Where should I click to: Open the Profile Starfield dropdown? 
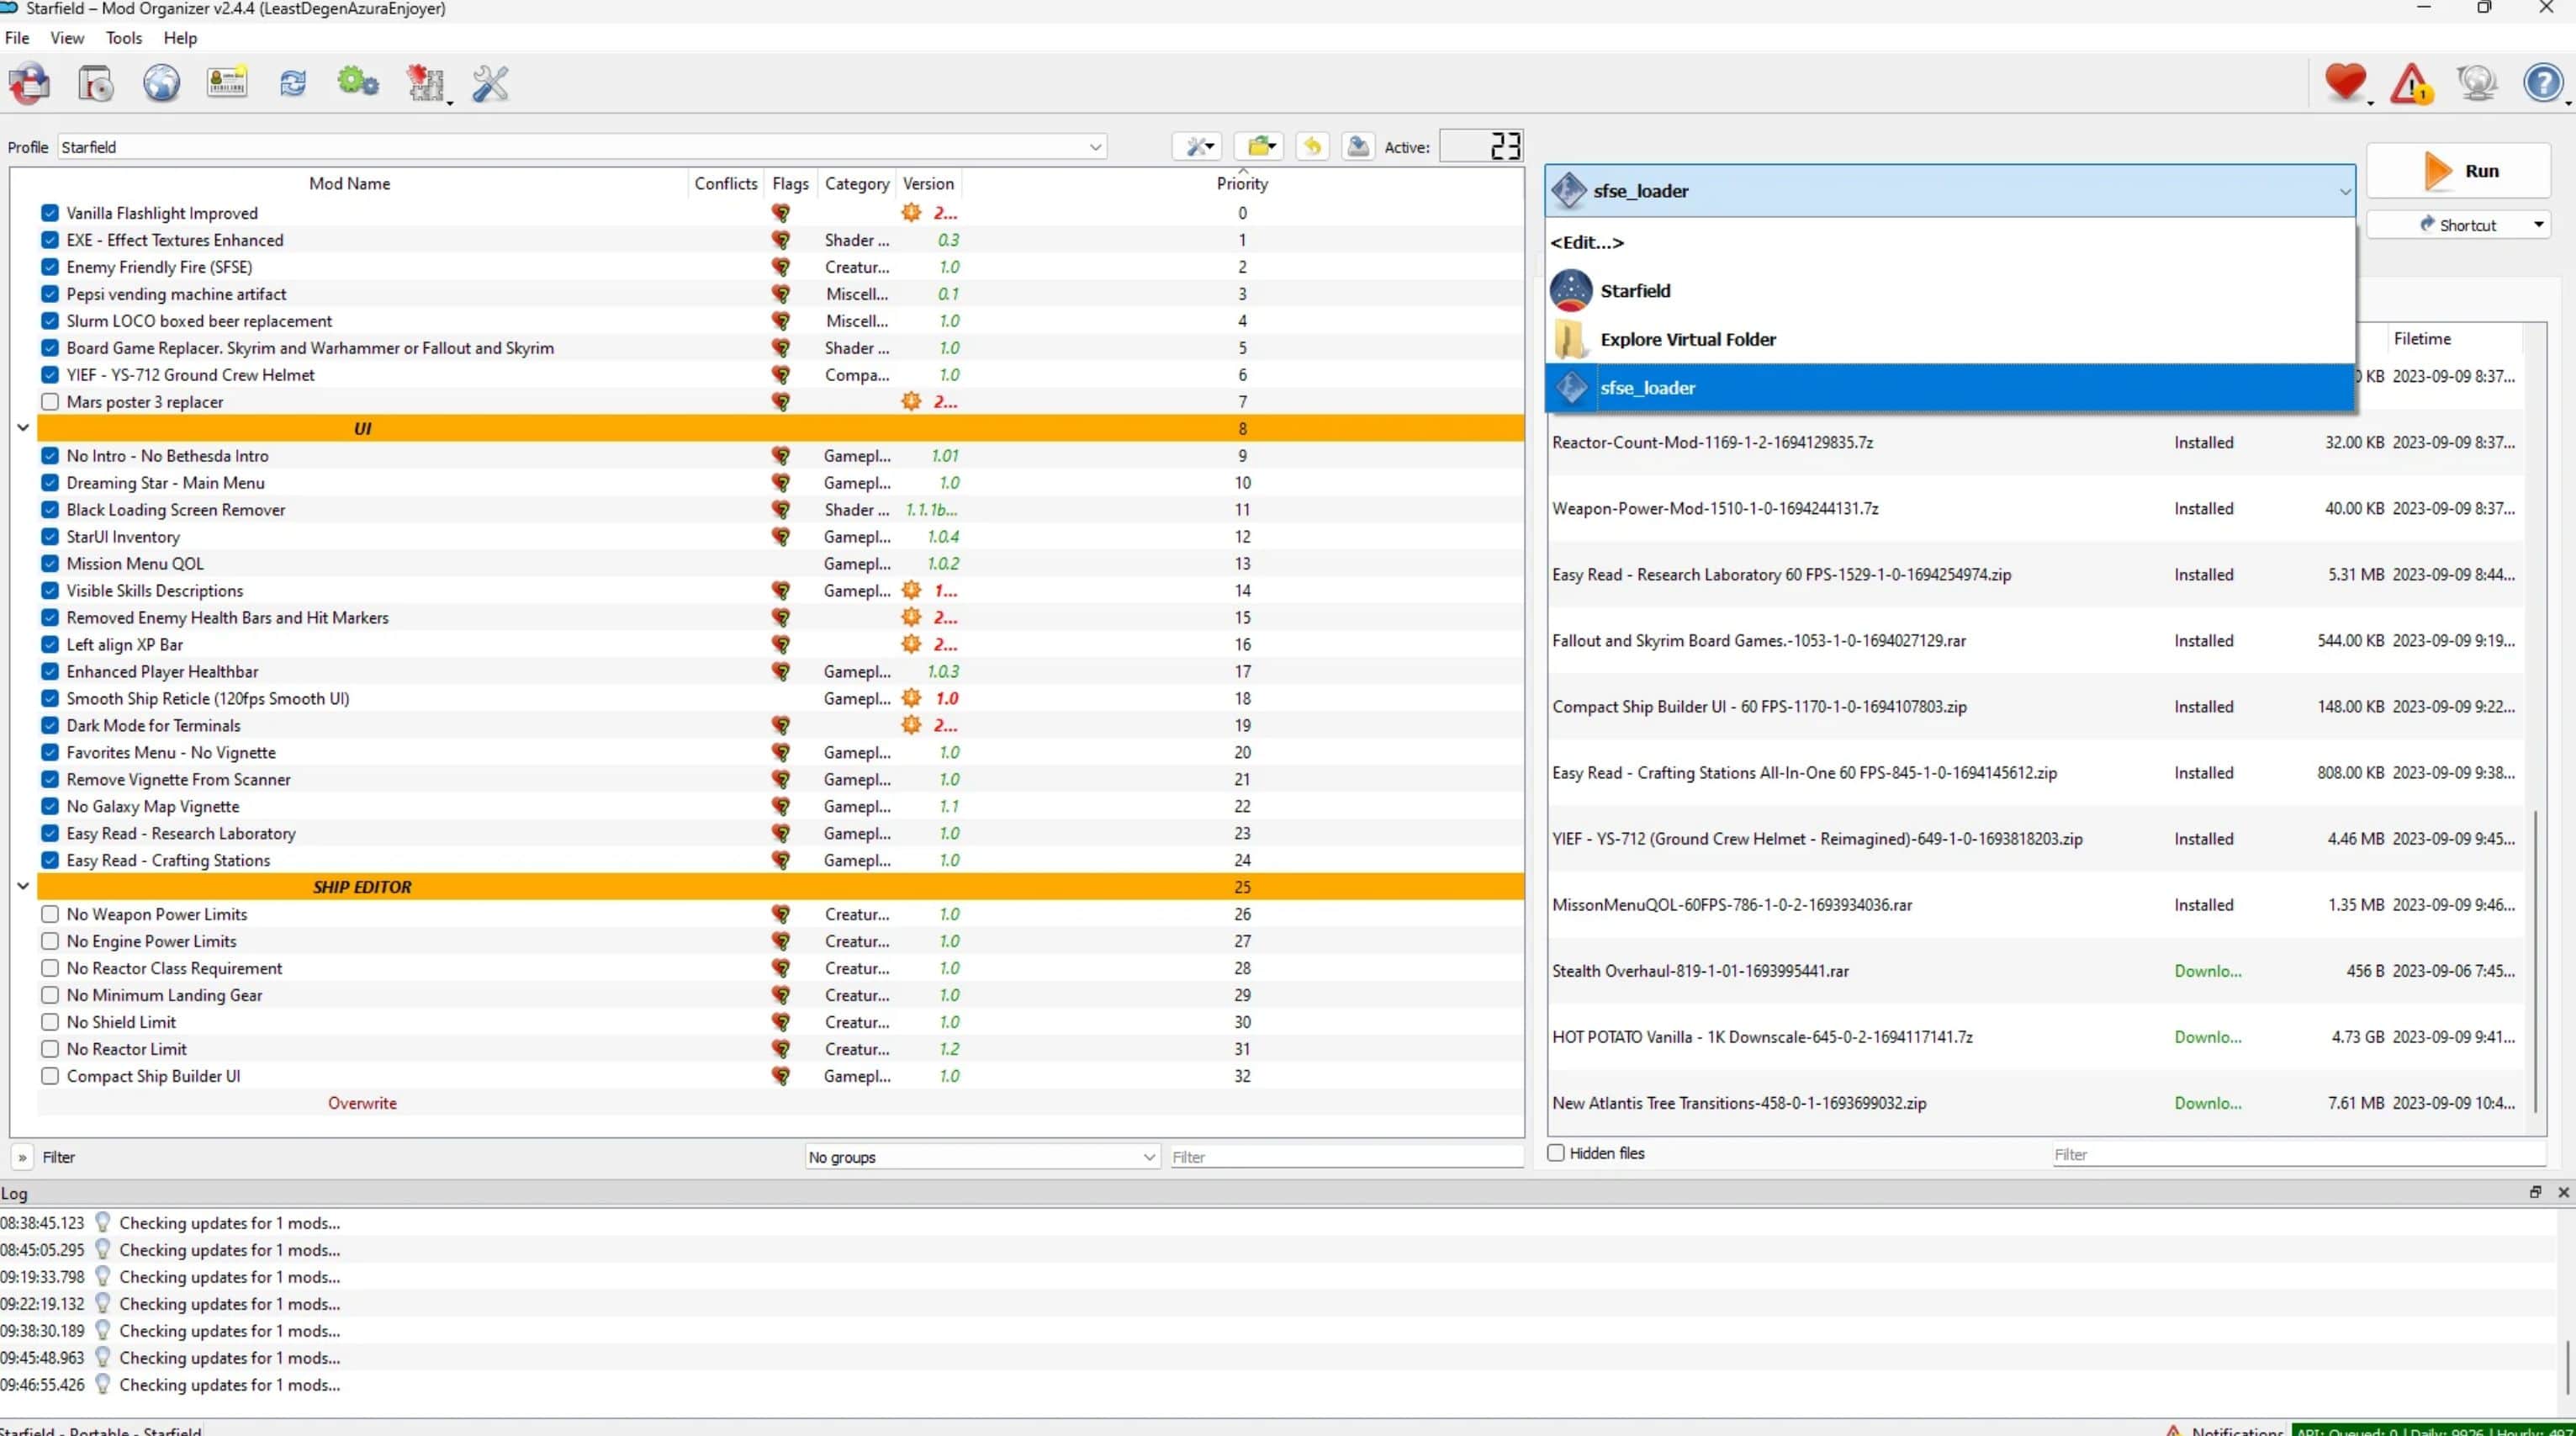(x=582, y=147)
